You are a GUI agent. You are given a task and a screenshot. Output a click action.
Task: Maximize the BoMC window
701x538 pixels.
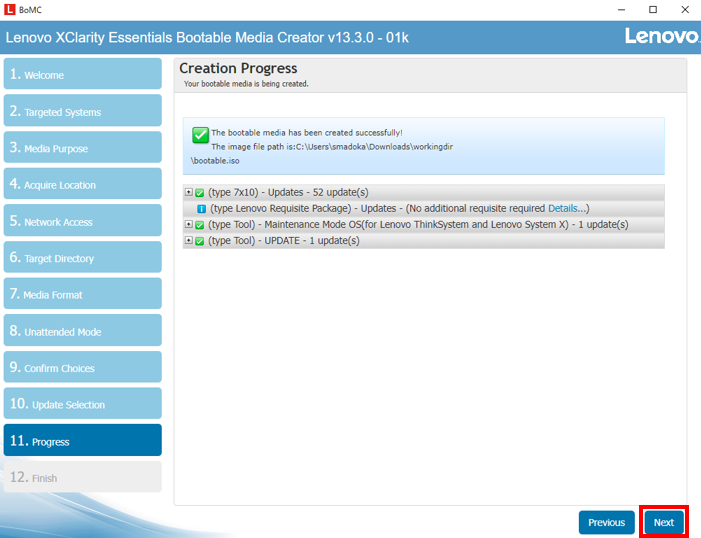click(x=652, y=9)
